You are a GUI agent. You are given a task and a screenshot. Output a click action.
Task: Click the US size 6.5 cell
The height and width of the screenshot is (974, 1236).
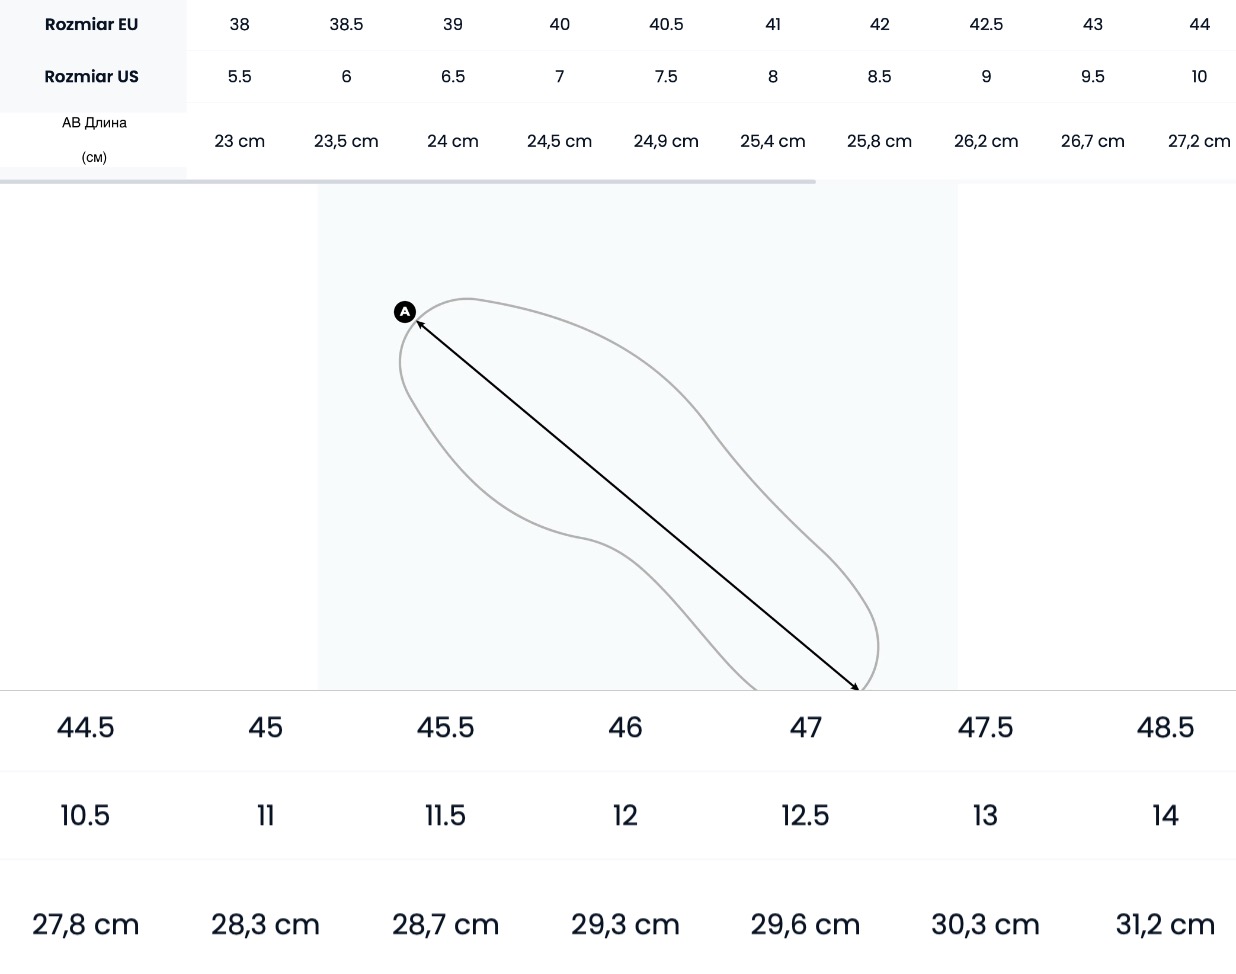453,77
